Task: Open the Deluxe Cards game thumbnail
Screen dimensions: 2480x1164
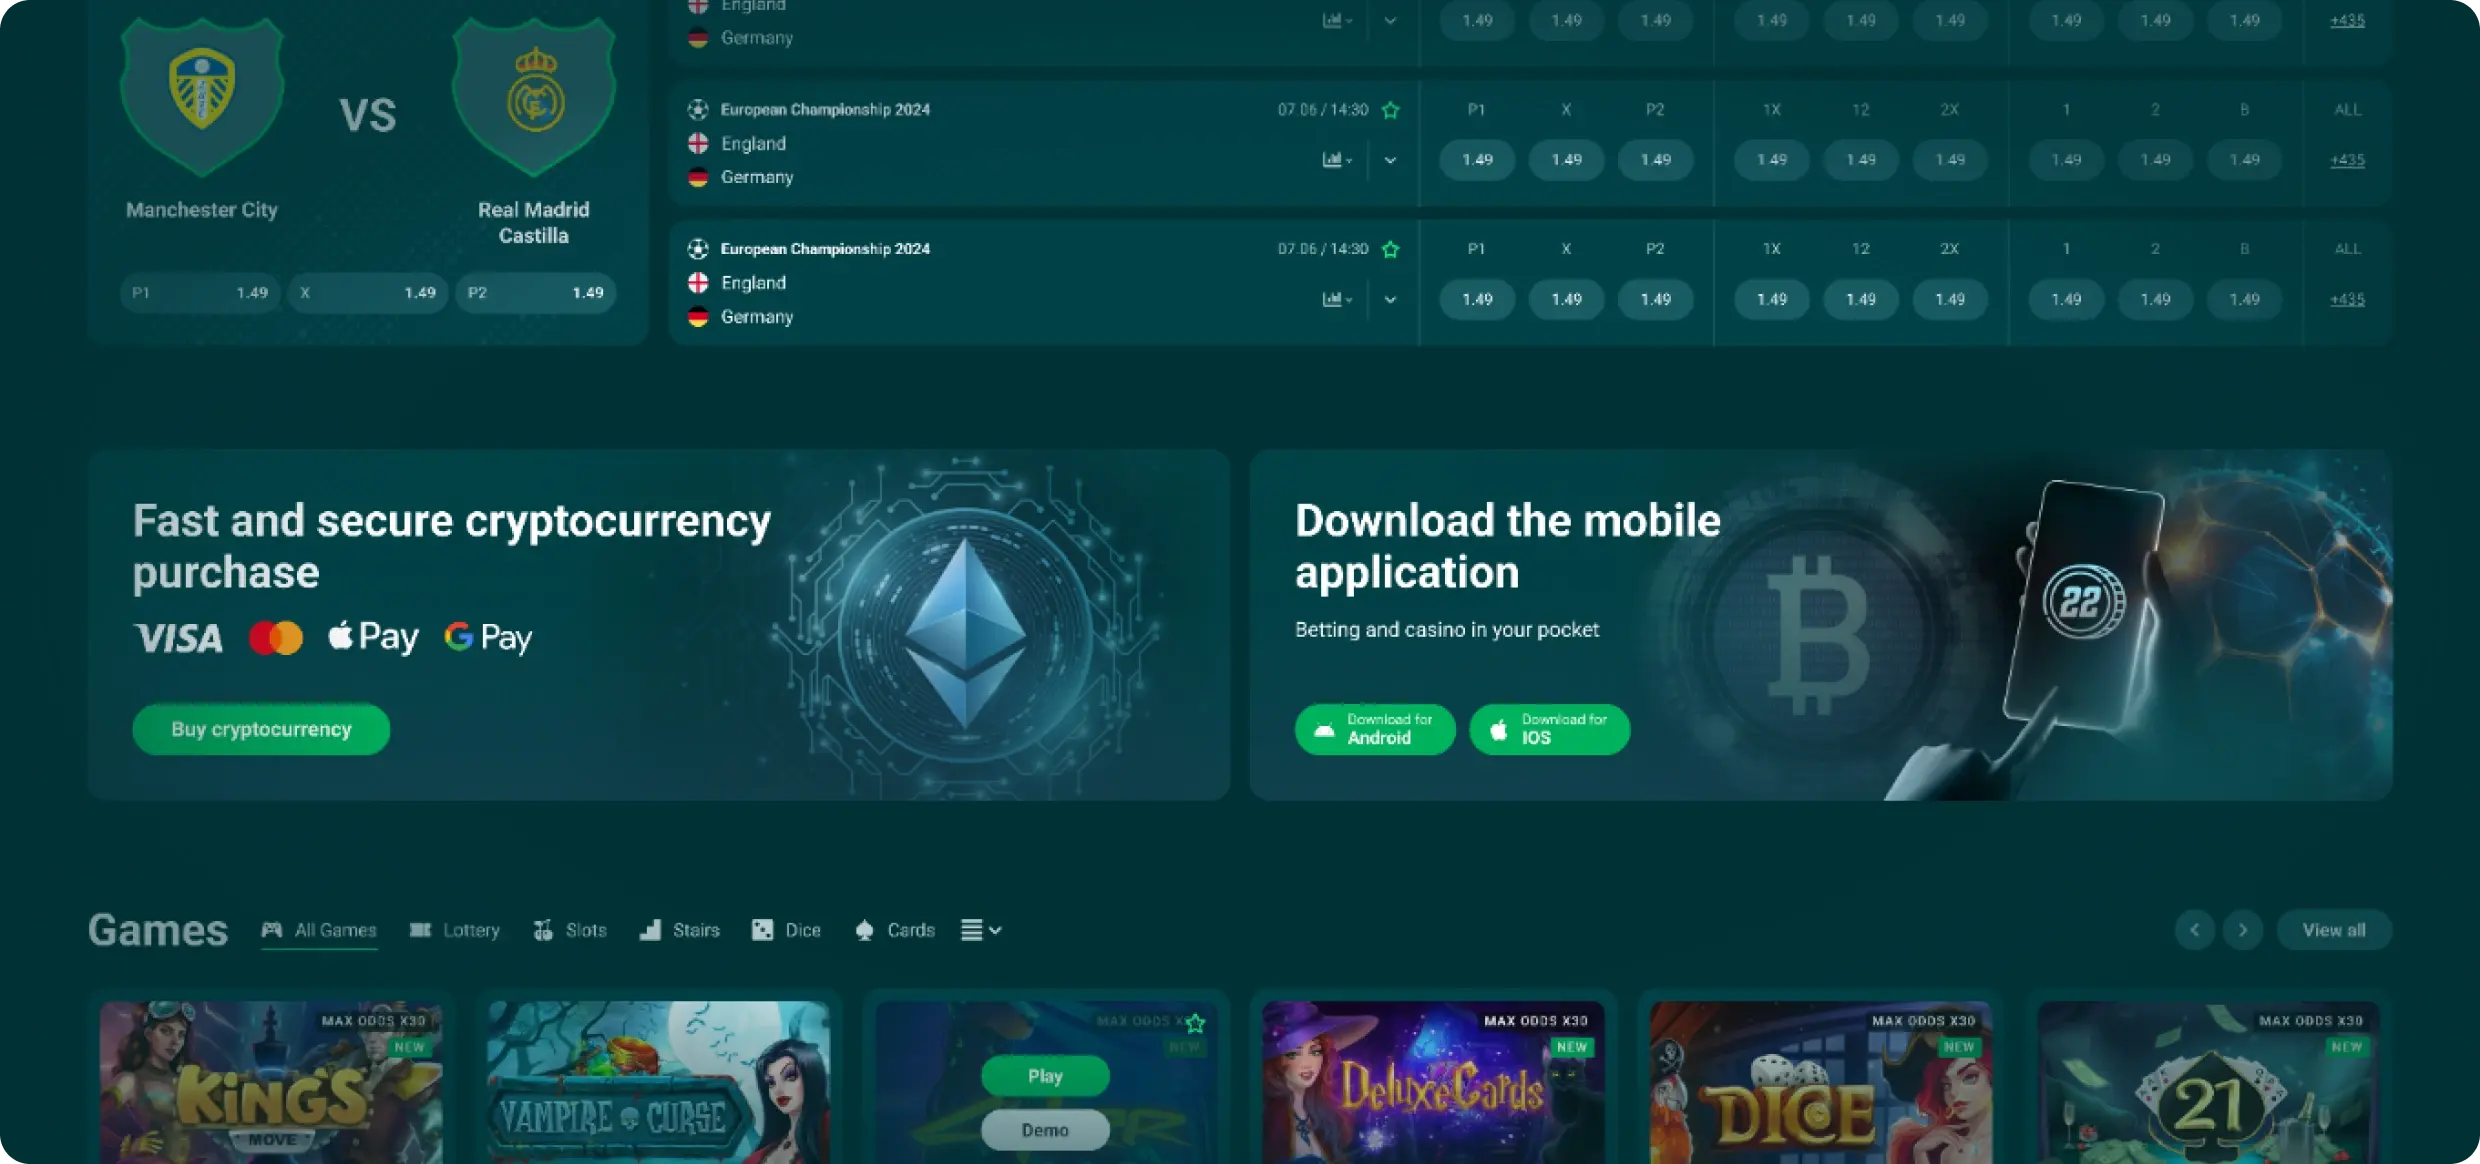Action: click(1433, 1082)
